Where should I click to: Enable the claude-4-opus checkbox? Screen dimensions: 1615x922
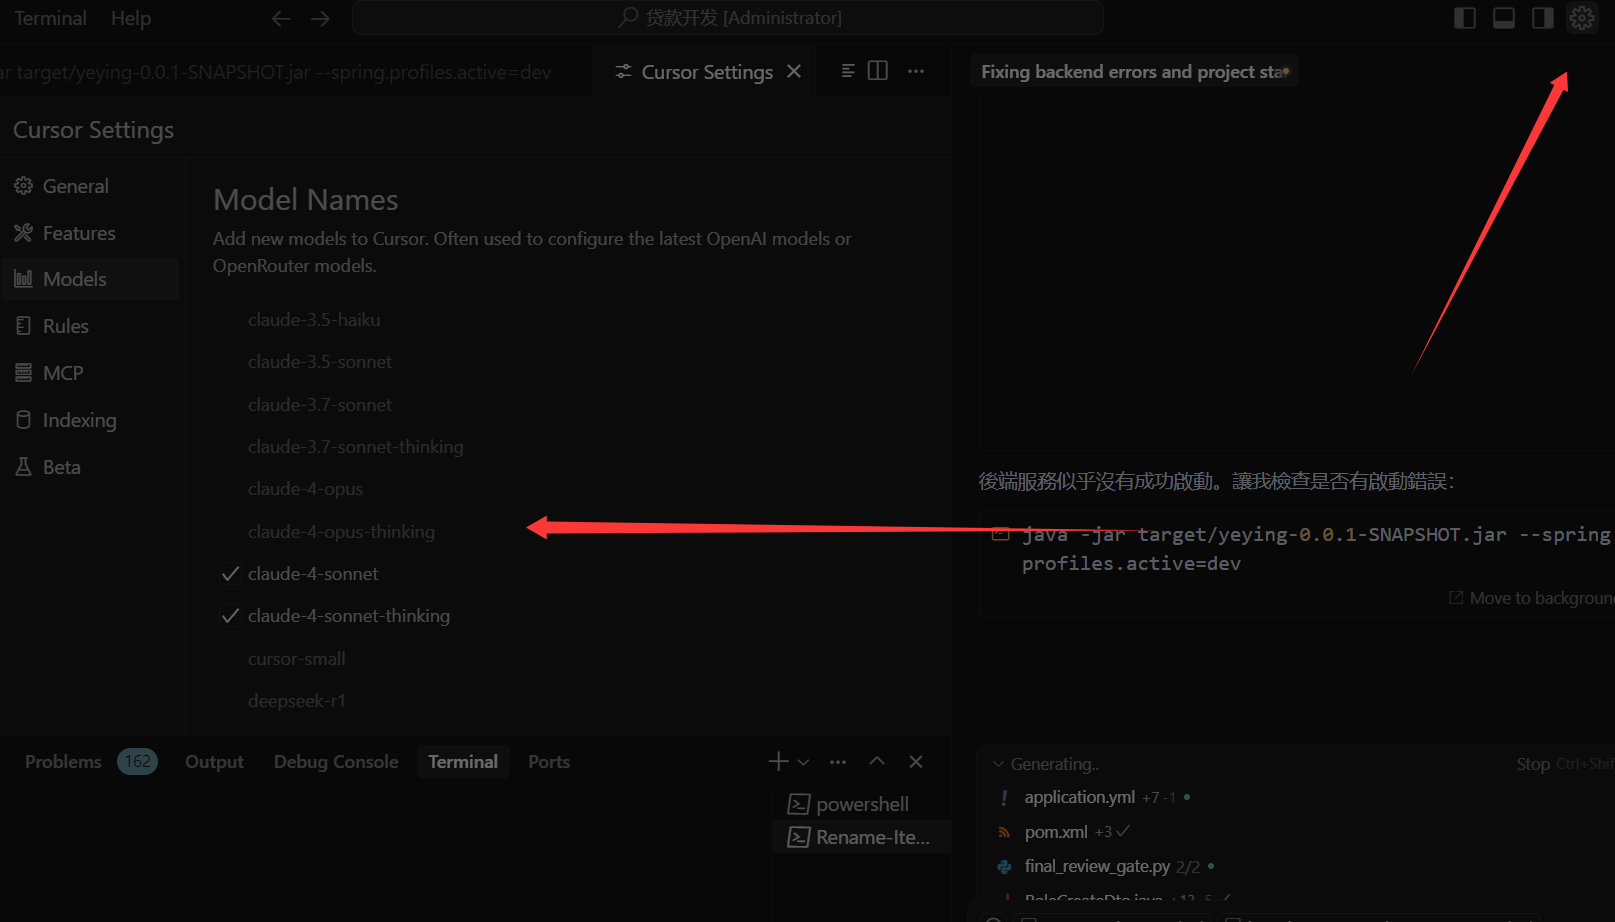pyautogui.click(x=230, y=489)
